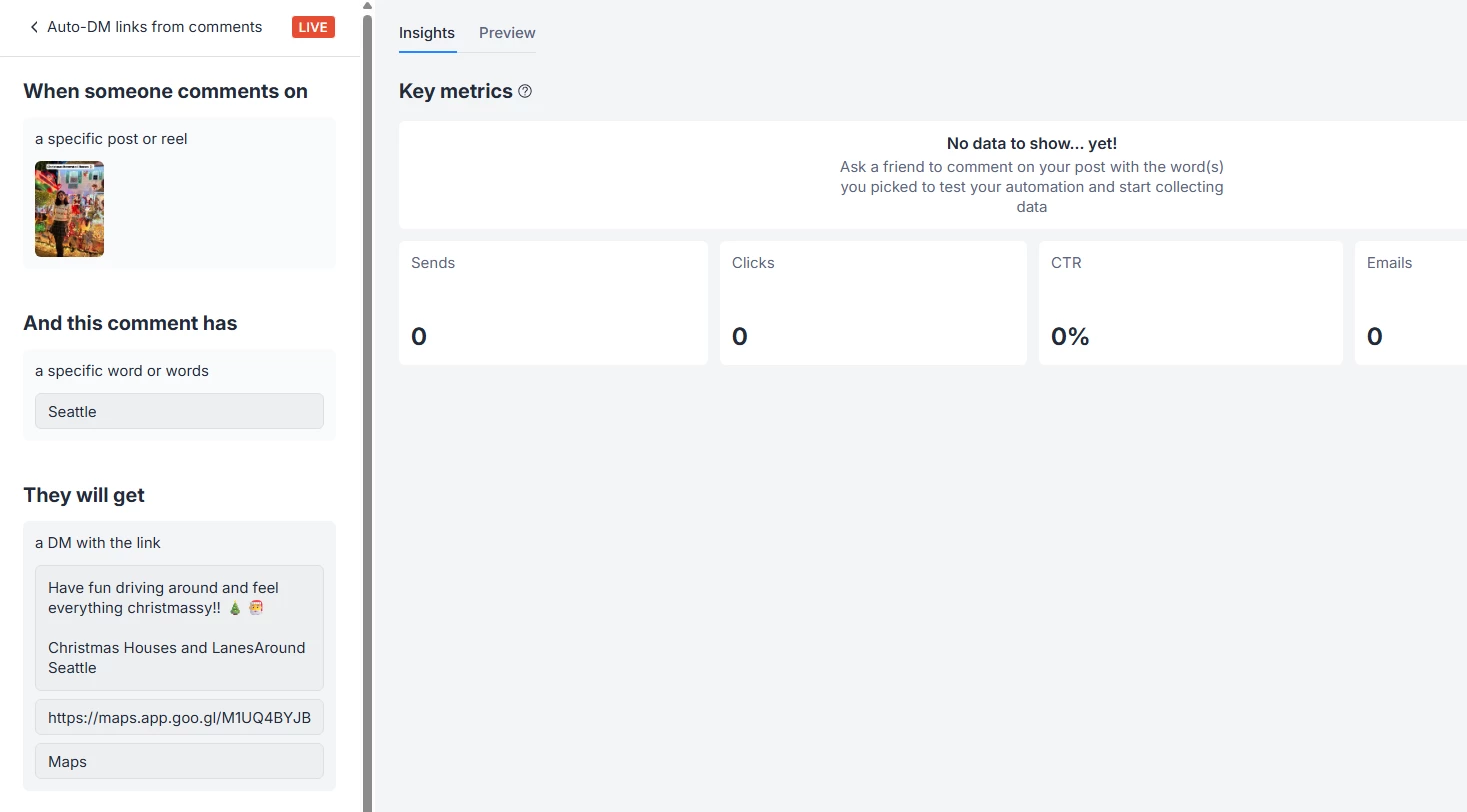1467x812 pixels.
Task: Click the DM message text box
Action: point(179,627)
